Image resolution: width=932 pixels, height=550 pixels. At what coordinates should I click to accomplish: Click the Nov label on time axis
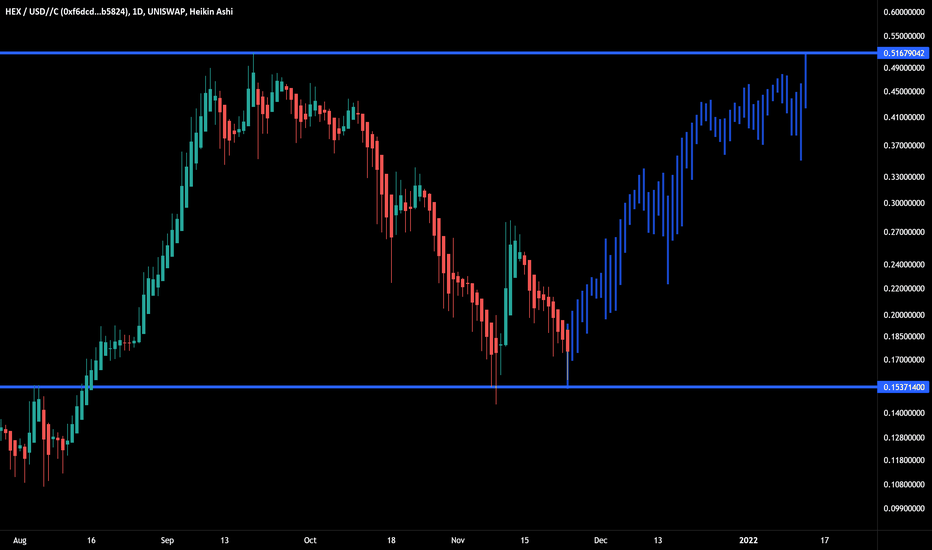click(457, 540)
